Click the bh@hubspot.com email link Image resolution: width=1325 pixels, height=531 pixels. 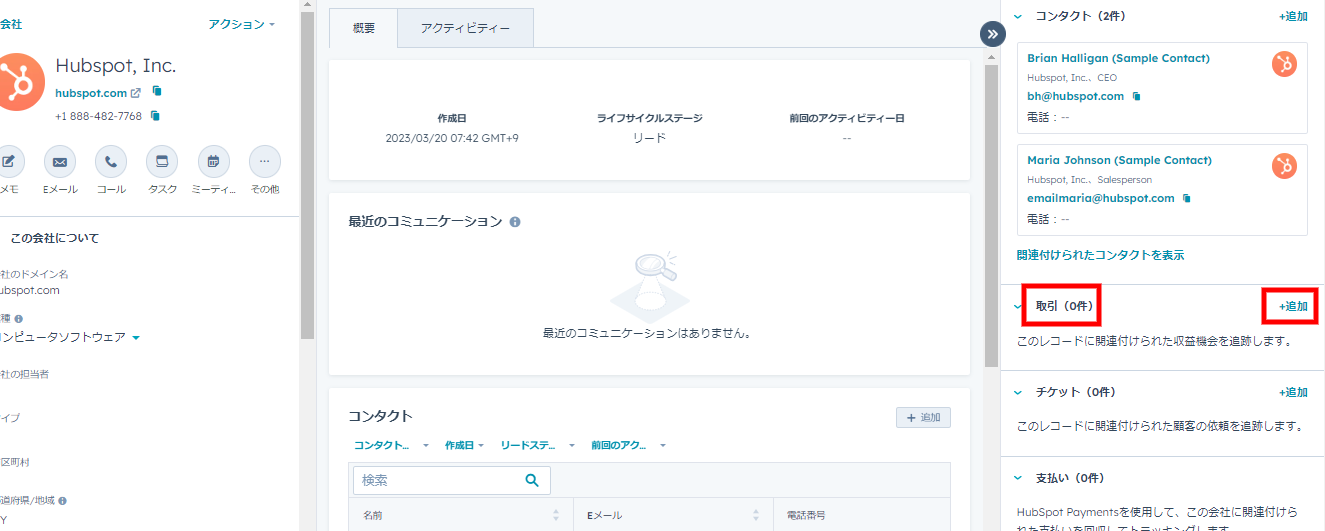pyautogui.click(x=1075, y=96)
